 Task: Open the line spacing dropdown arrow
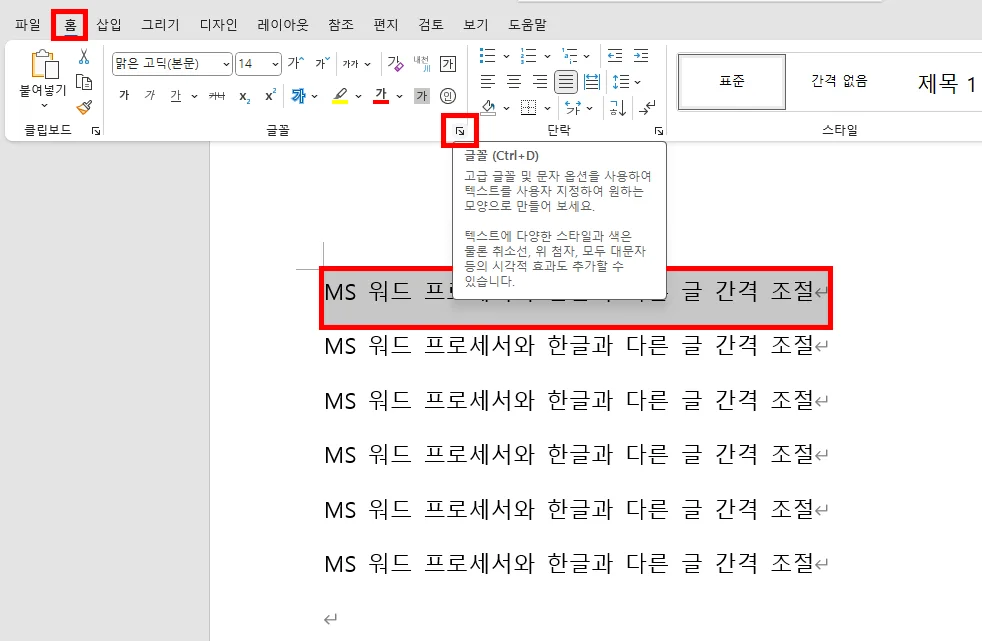(x=637, y=81)
